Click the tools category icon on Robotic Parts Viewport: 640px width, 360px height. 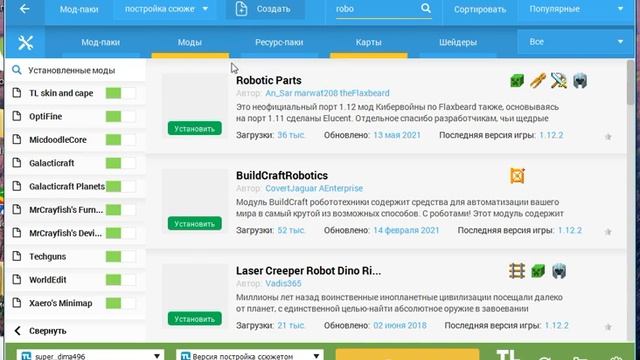[538, 80]
